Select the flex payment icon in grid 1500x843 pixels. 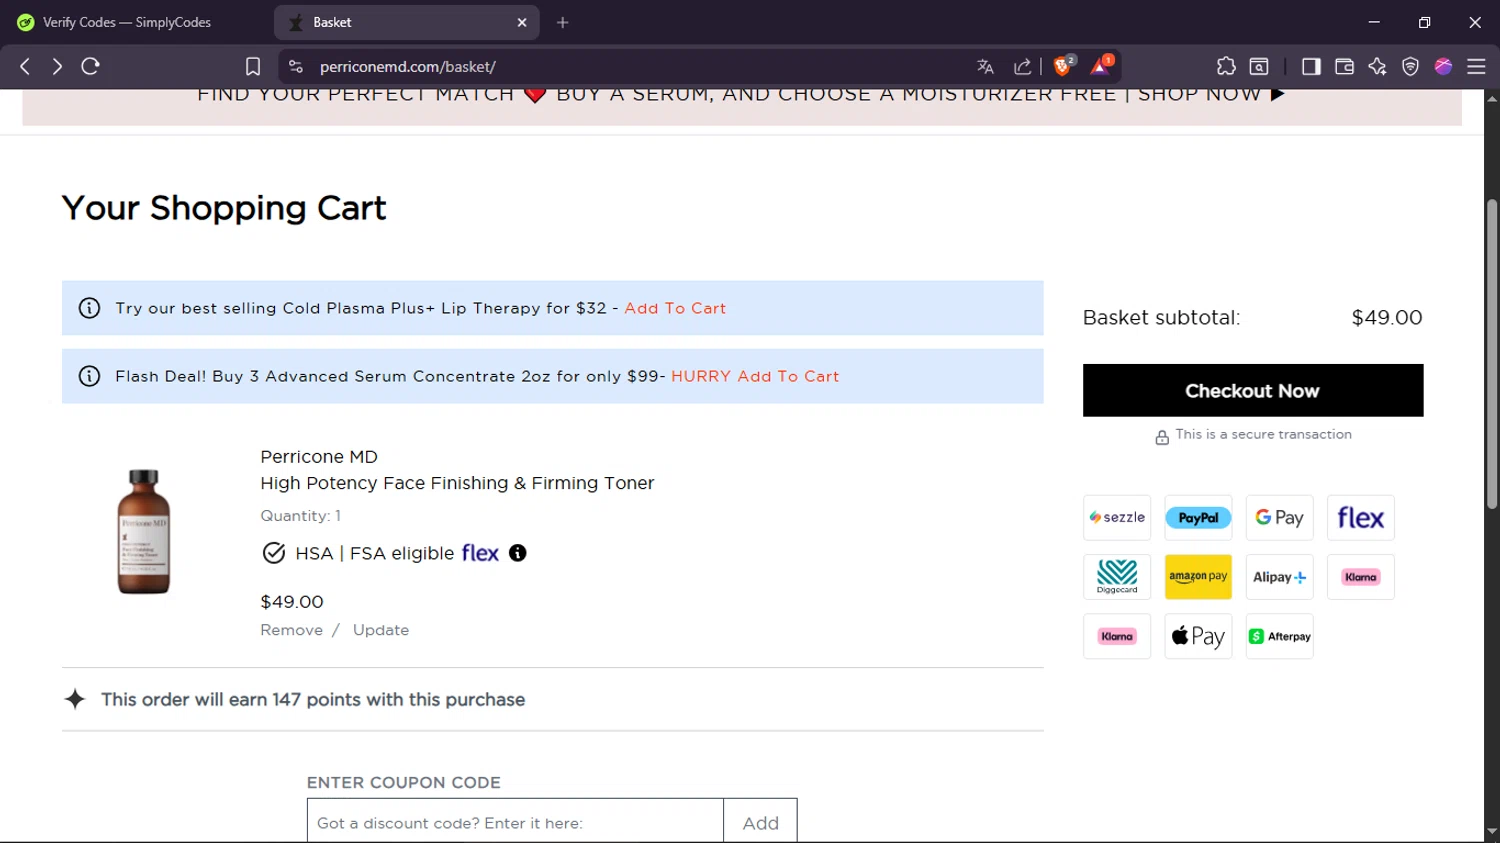[x=1360, y=518]
